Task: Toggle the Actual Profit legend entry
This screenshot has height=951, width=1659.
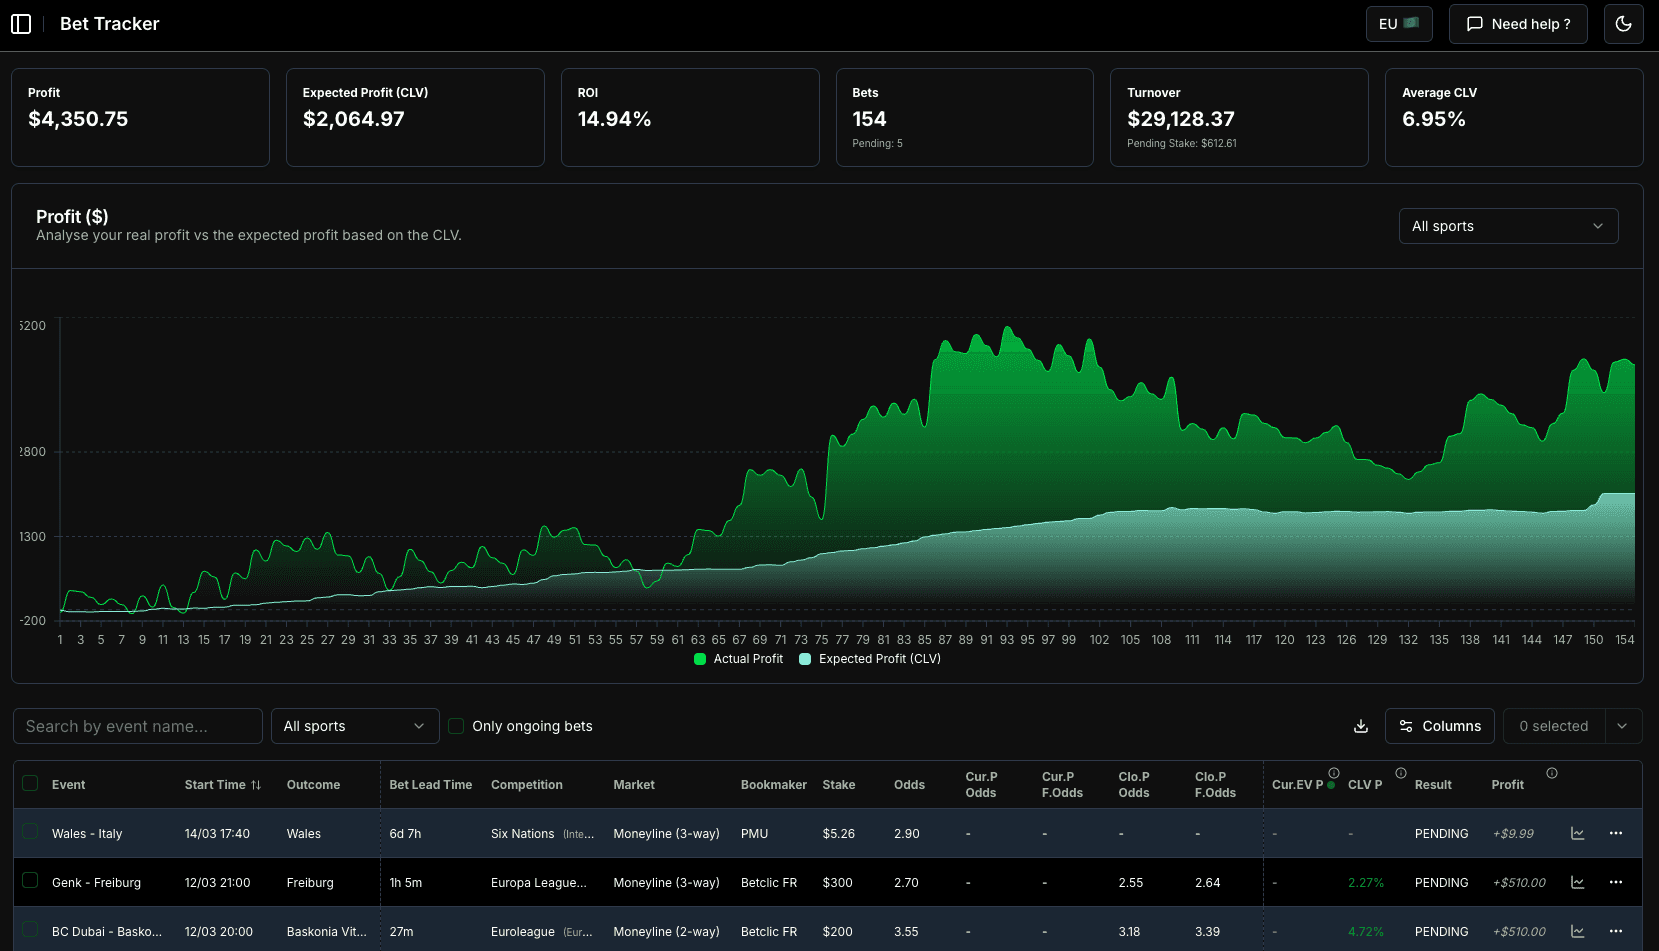Action: 738,659
